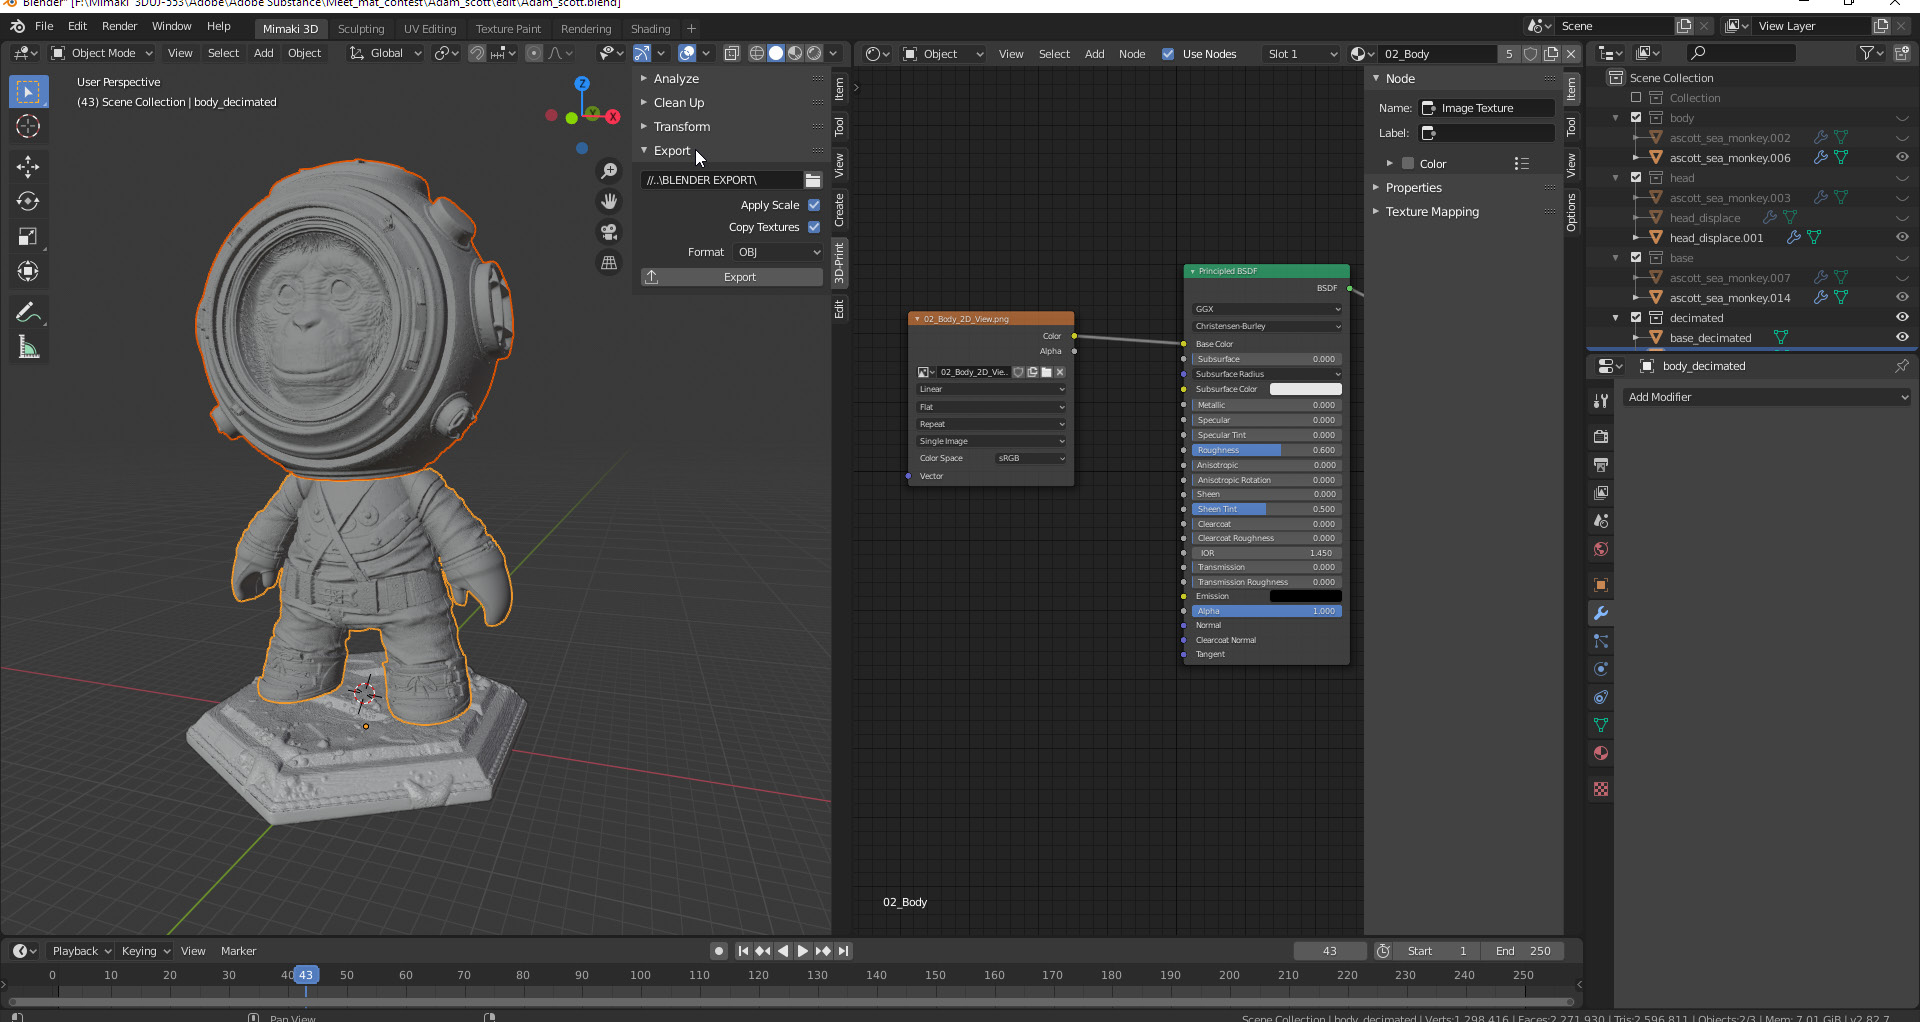Expand the Analyze panel
This screenshot has width=1920, height=1022.
[676, 79]
